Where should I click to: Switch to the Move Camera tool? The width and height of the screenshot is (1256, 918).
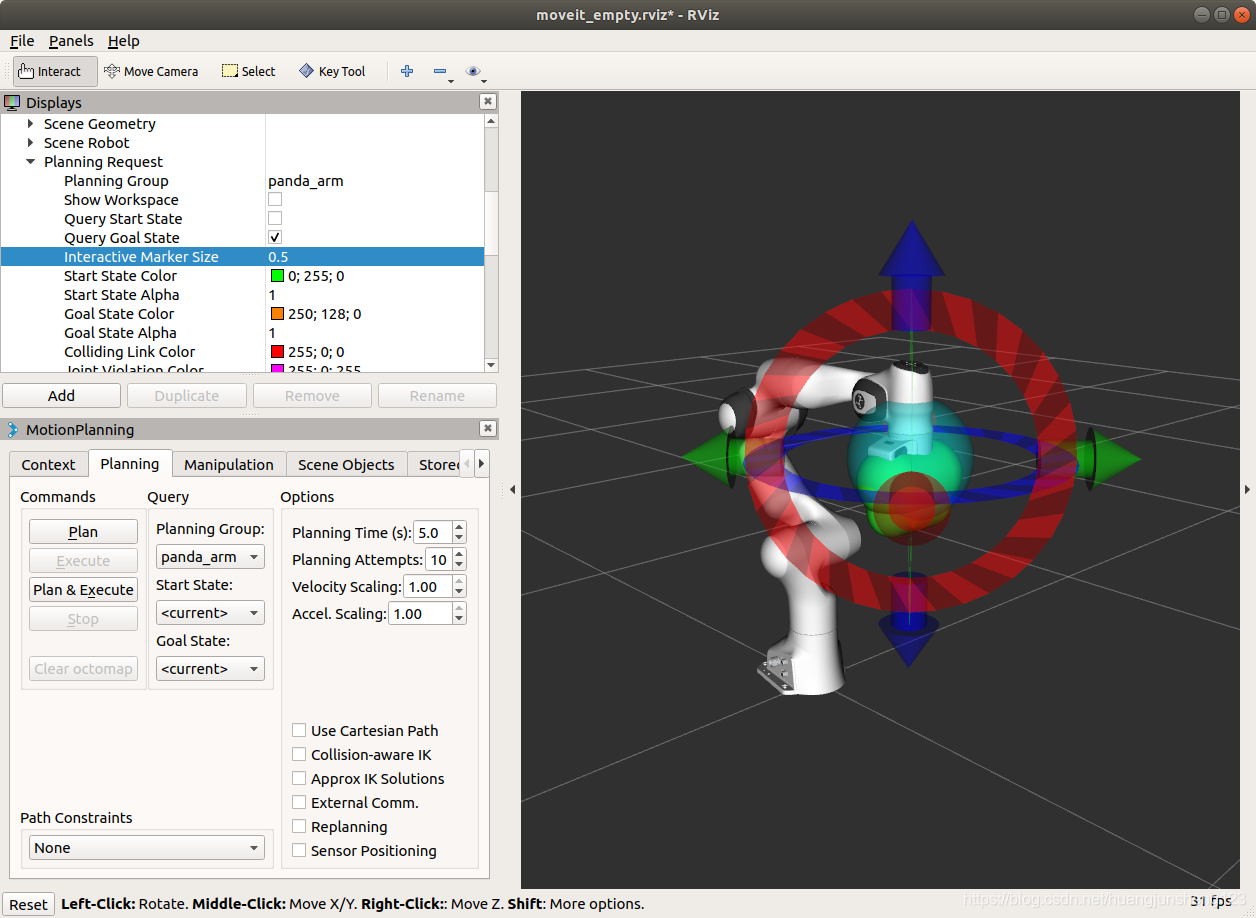[x=151, y=71]
